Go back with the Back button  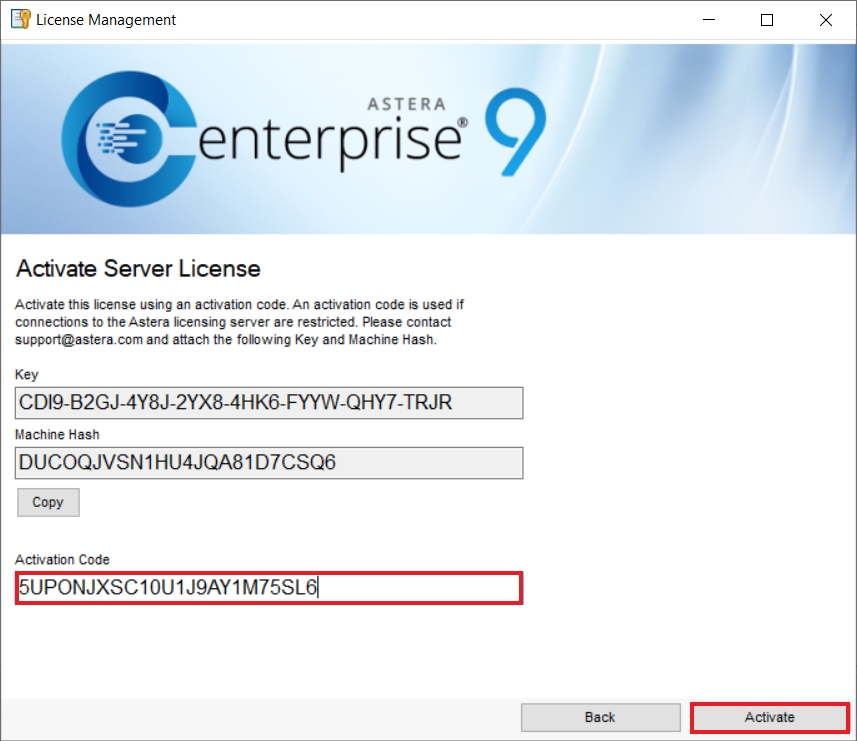coord(600,717)
